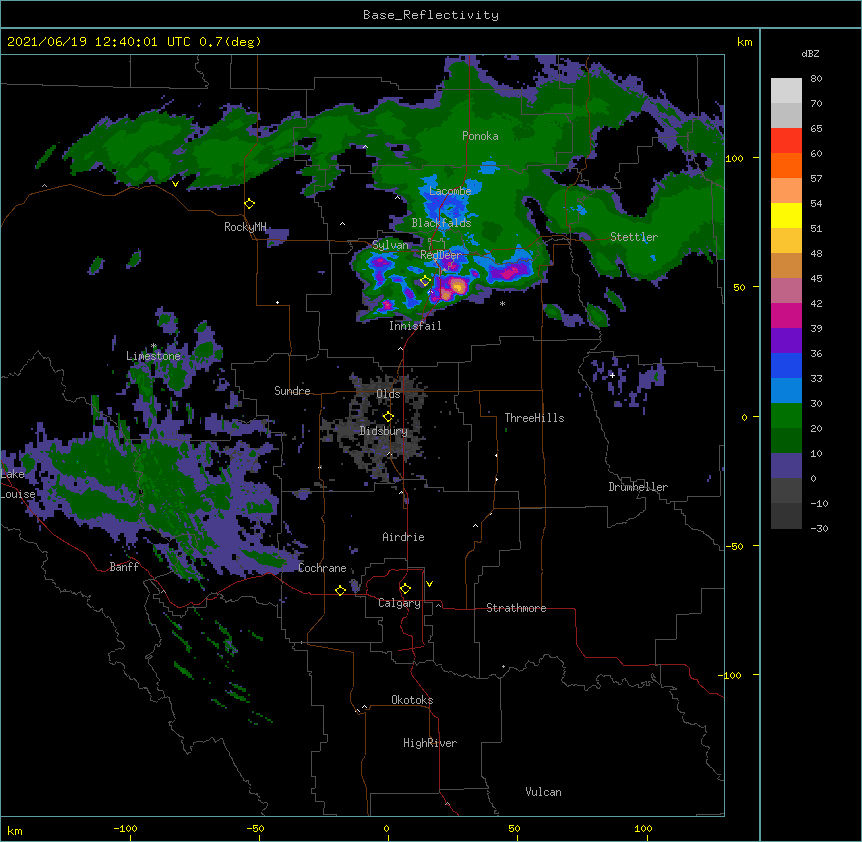Click the RedDeer label

[441, 255]
